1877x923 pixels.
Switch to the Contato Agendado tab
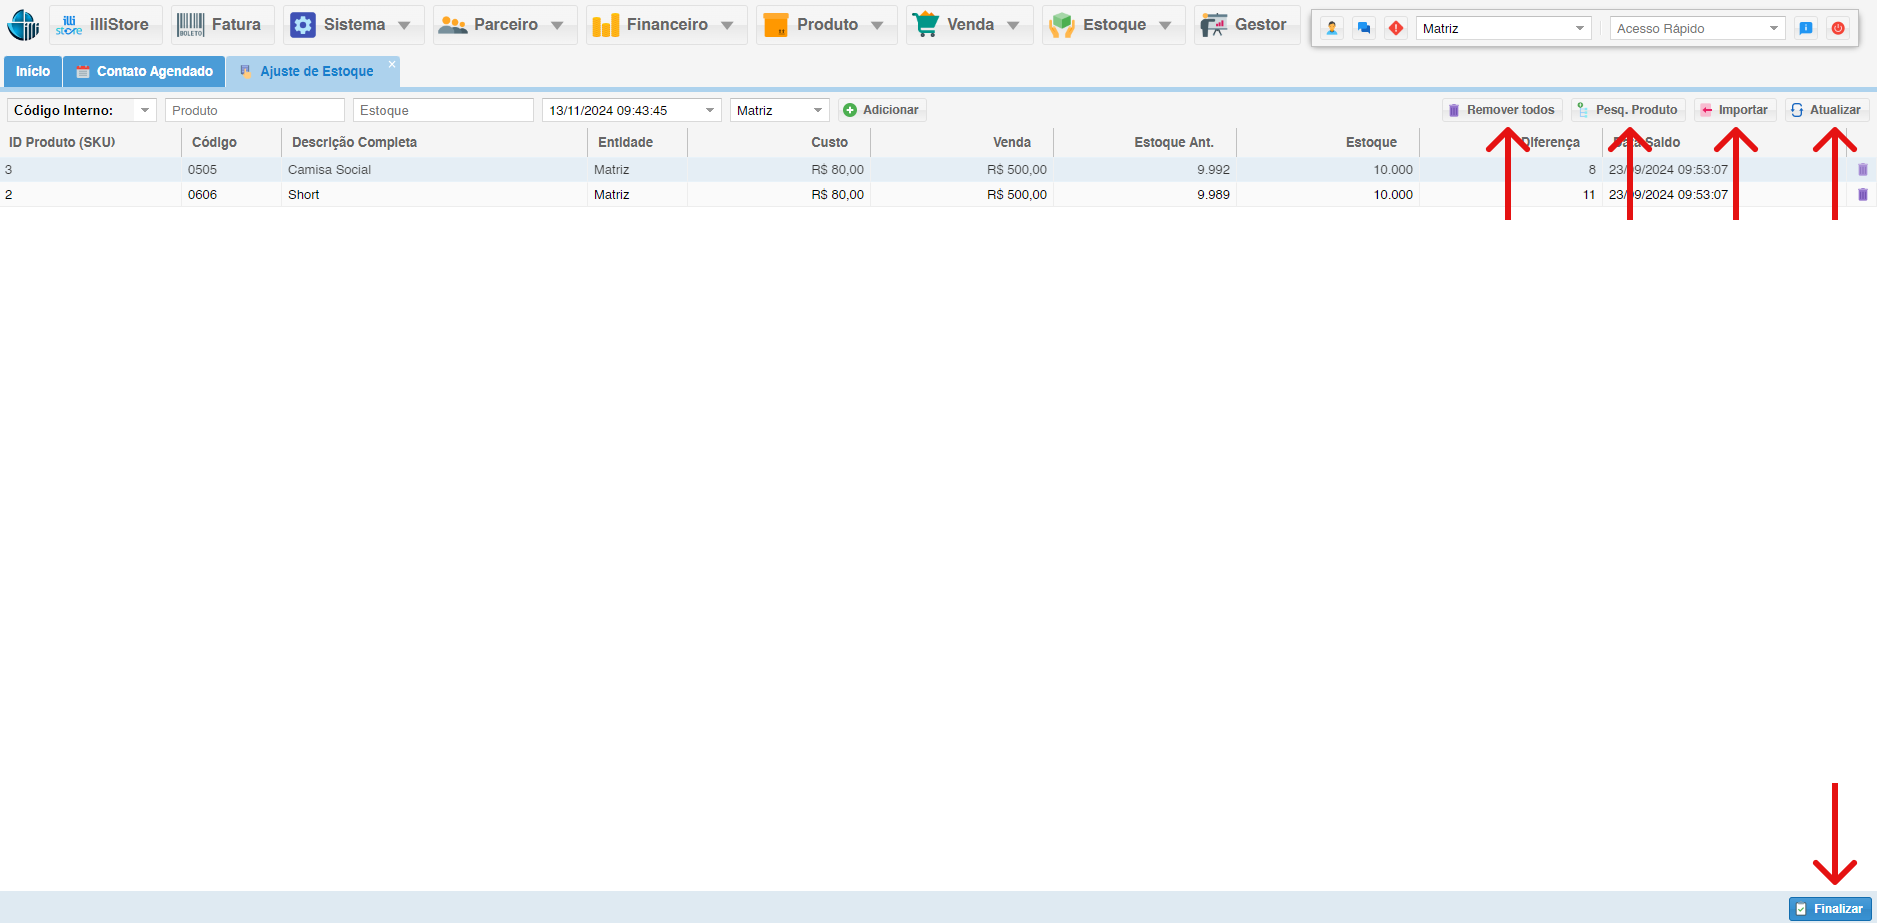click(x=144, y=71)
